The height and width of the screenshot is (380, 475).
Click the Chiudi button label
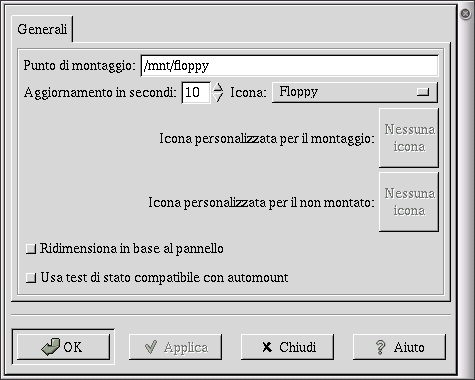[x=298, y=347]
